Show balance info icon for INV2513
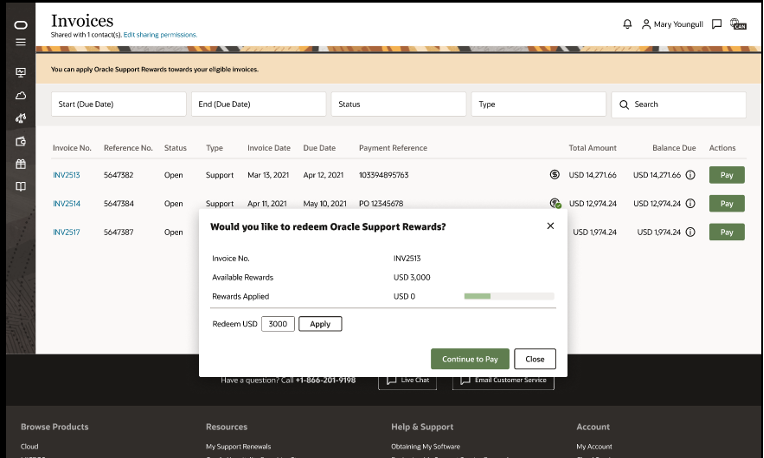The height and width of the screenshot is (458, 764). [690, 175]
